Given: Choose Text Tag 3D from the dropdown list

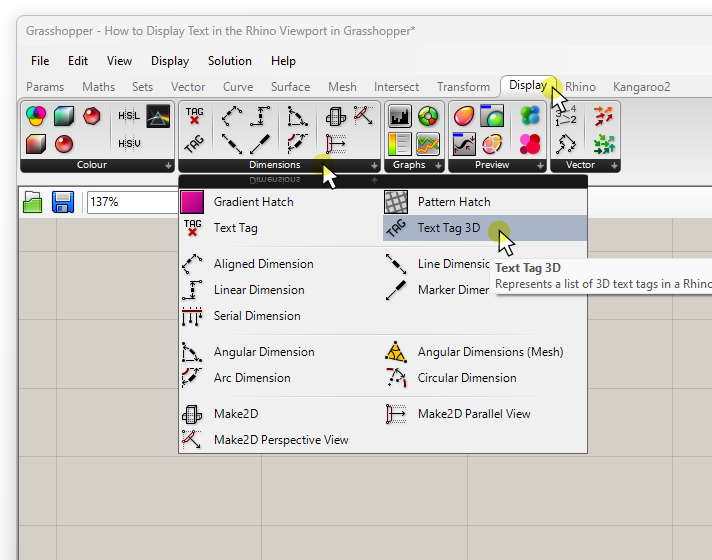Looking at the screenshot, I should [x=485, y=228].
